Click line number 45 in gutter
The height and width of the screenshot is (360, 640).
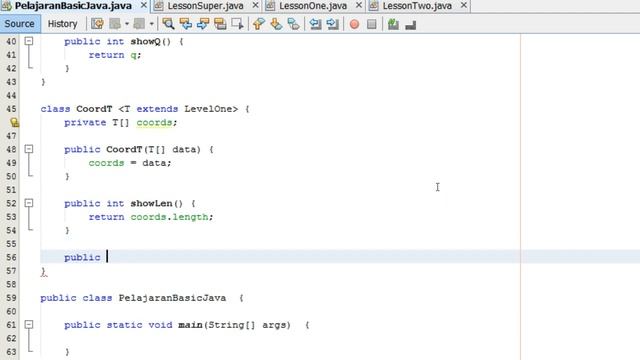point(11,109)
